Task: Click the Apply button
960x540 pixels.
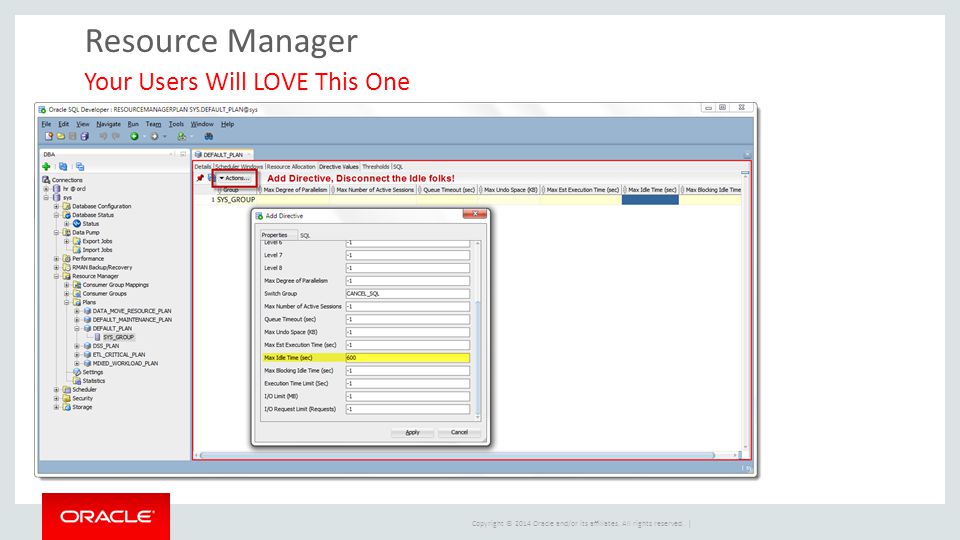Action: click(x=413, y=432)
